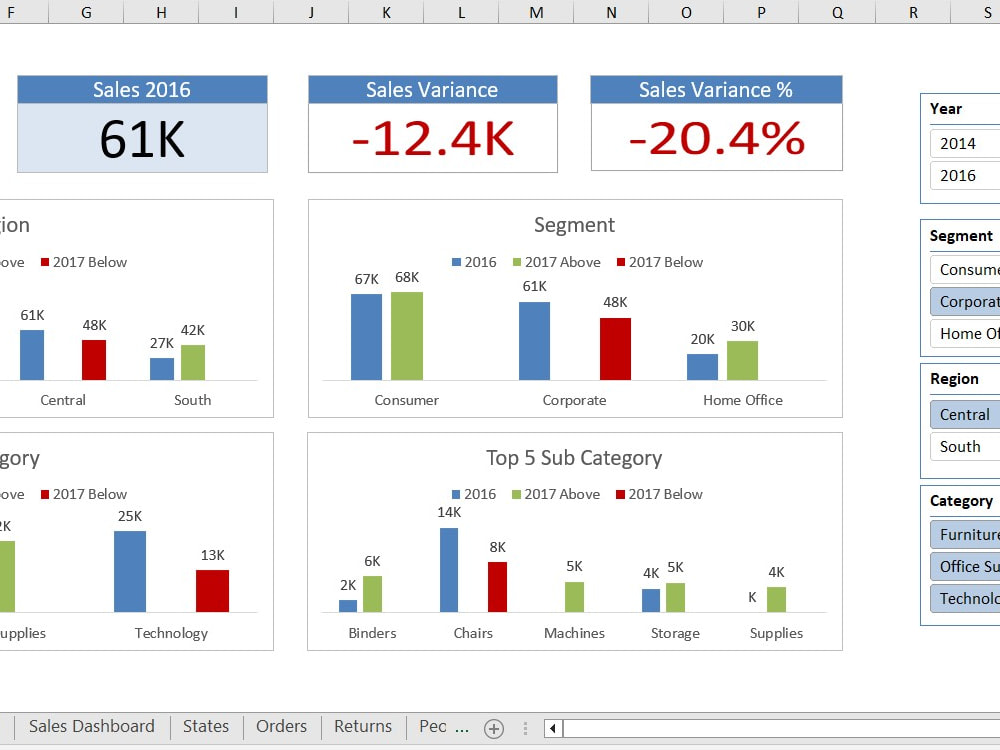This screenshot has width=1000, height=750.
Task: Toggle South in the Region slicer
Action: pyautogui.click(x=965, y=446)
